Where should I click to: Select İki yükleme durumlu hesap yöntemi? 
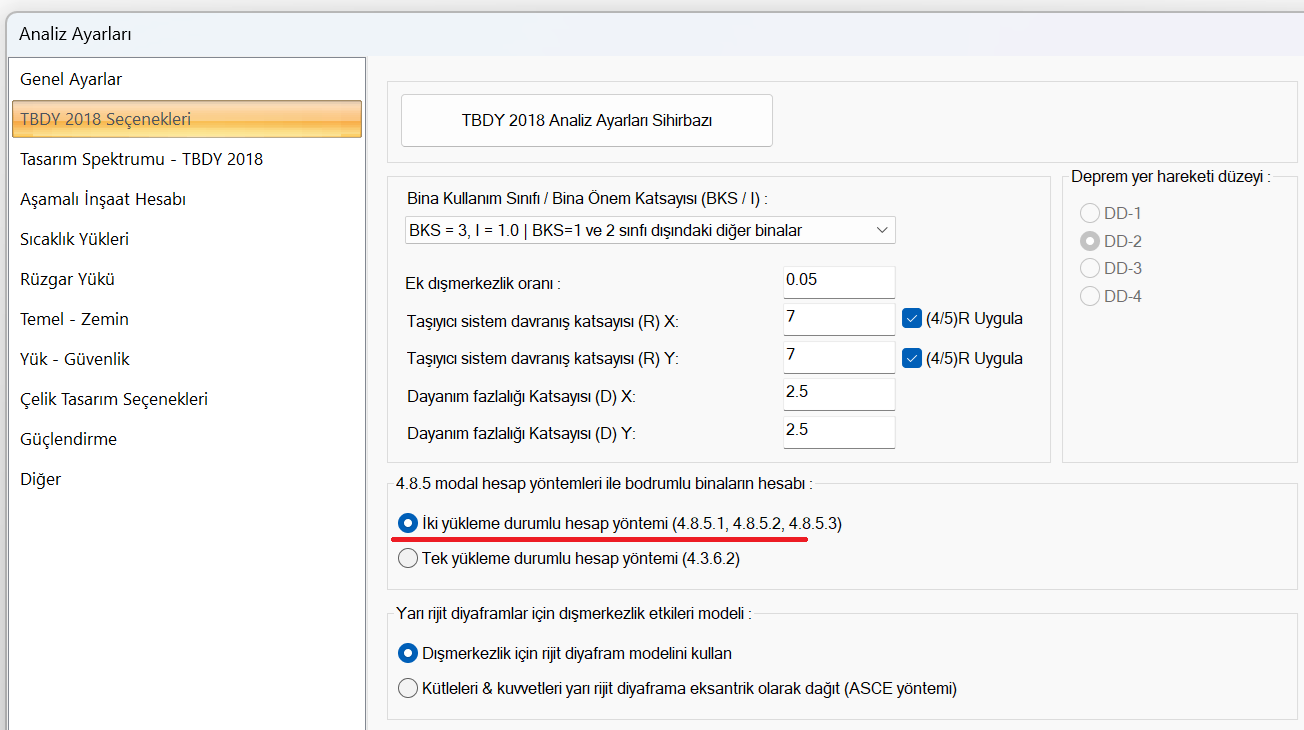coord(408,523)
